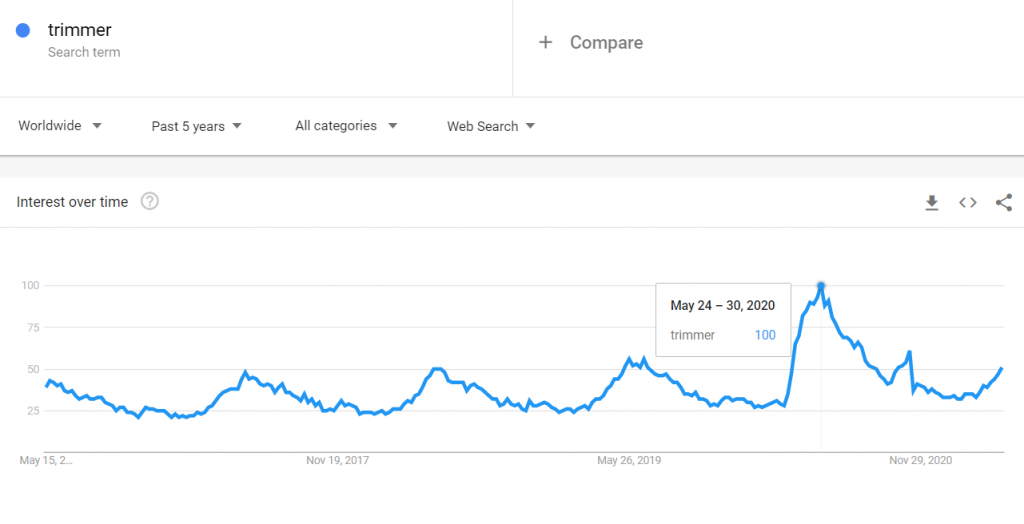Open help for Interest over time
Image resolution: width=1024 pixels, height=524 pixels.
pyautogui.click(x=150, y=202)
